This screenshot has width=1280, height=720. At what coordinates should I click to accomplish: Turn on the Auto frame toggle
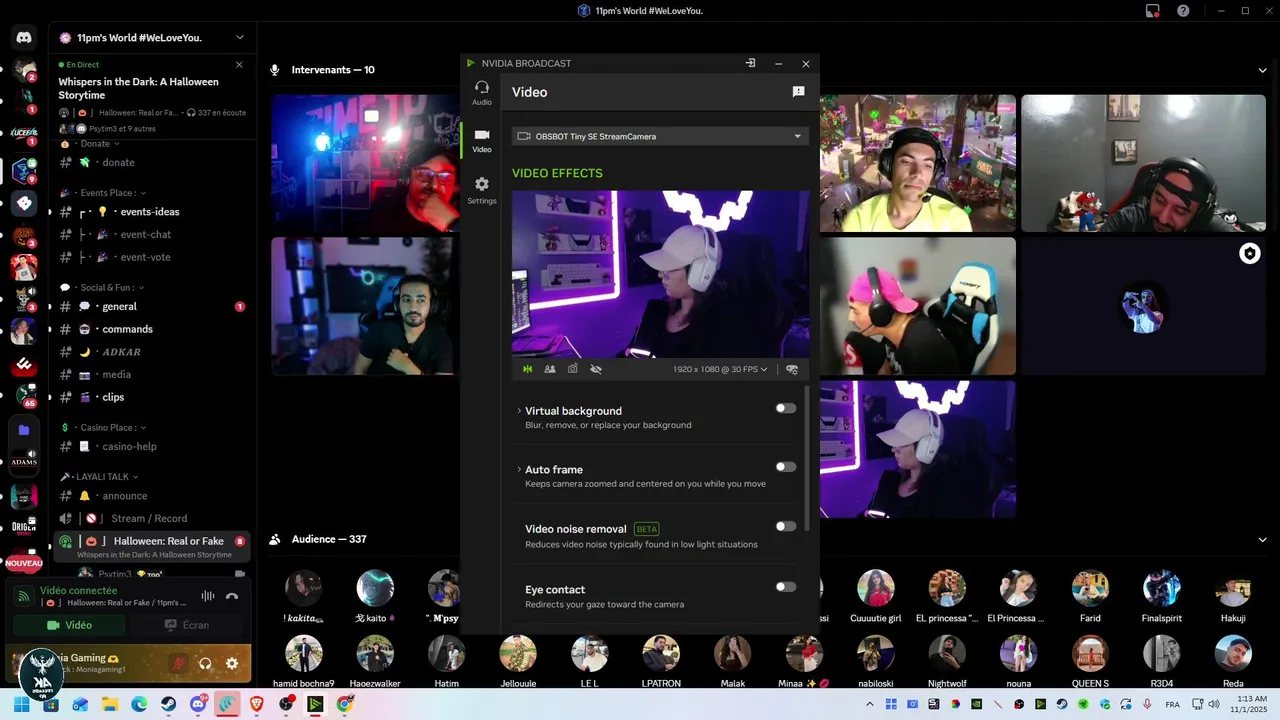click(786, 467)
